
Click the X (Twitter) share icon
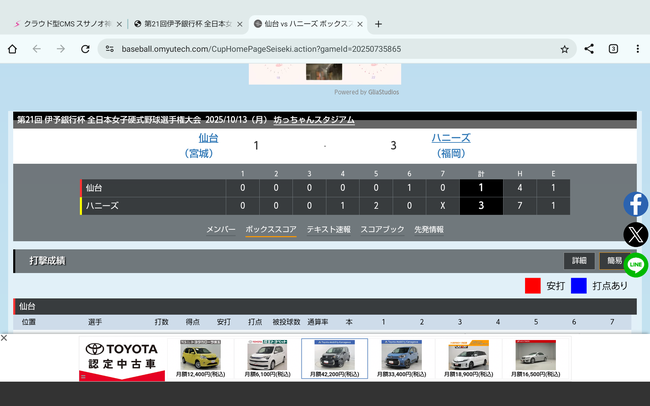(636, 235)
